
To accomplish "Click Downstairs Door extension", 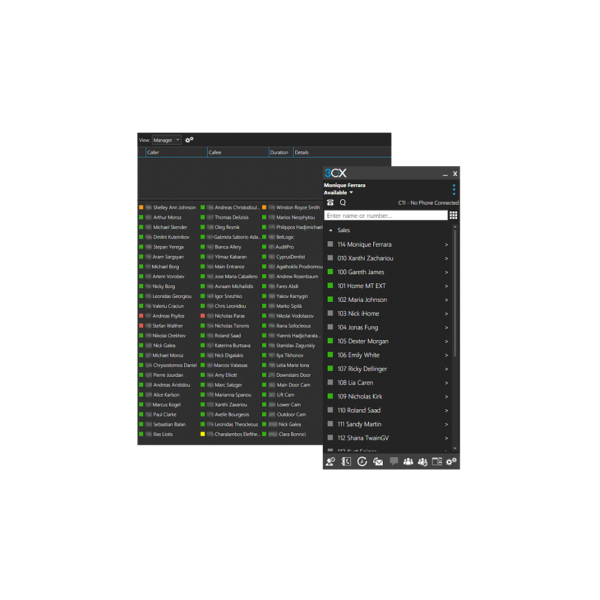I will click(x=293, y=375).
